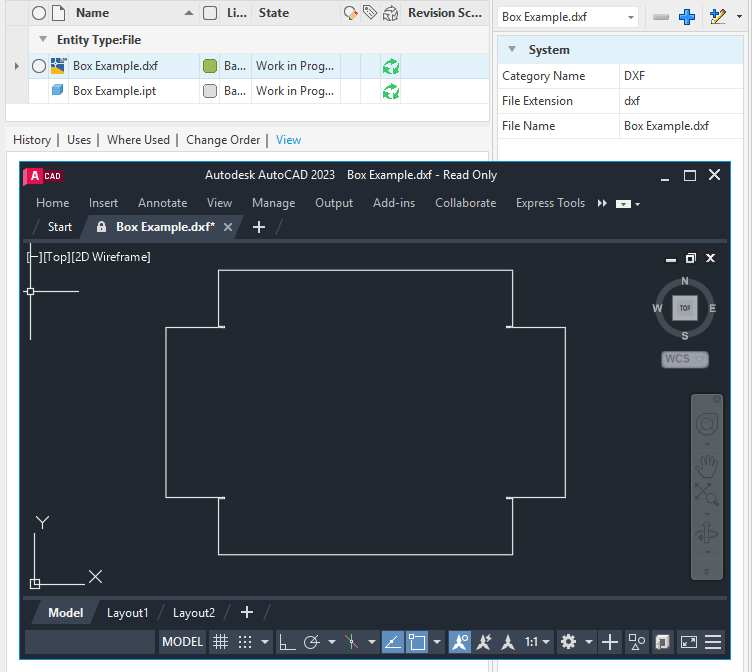Toggle the grid display in the status bar
Image resolution: width=752 pixels, height=672 pixels.
(x=220, y=642)
